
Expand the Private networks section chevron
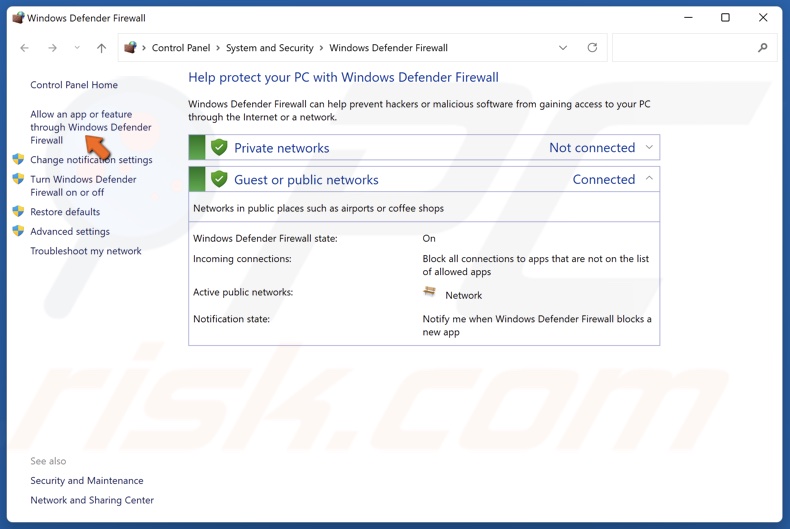pyautogui.click(x=649, y=147)
